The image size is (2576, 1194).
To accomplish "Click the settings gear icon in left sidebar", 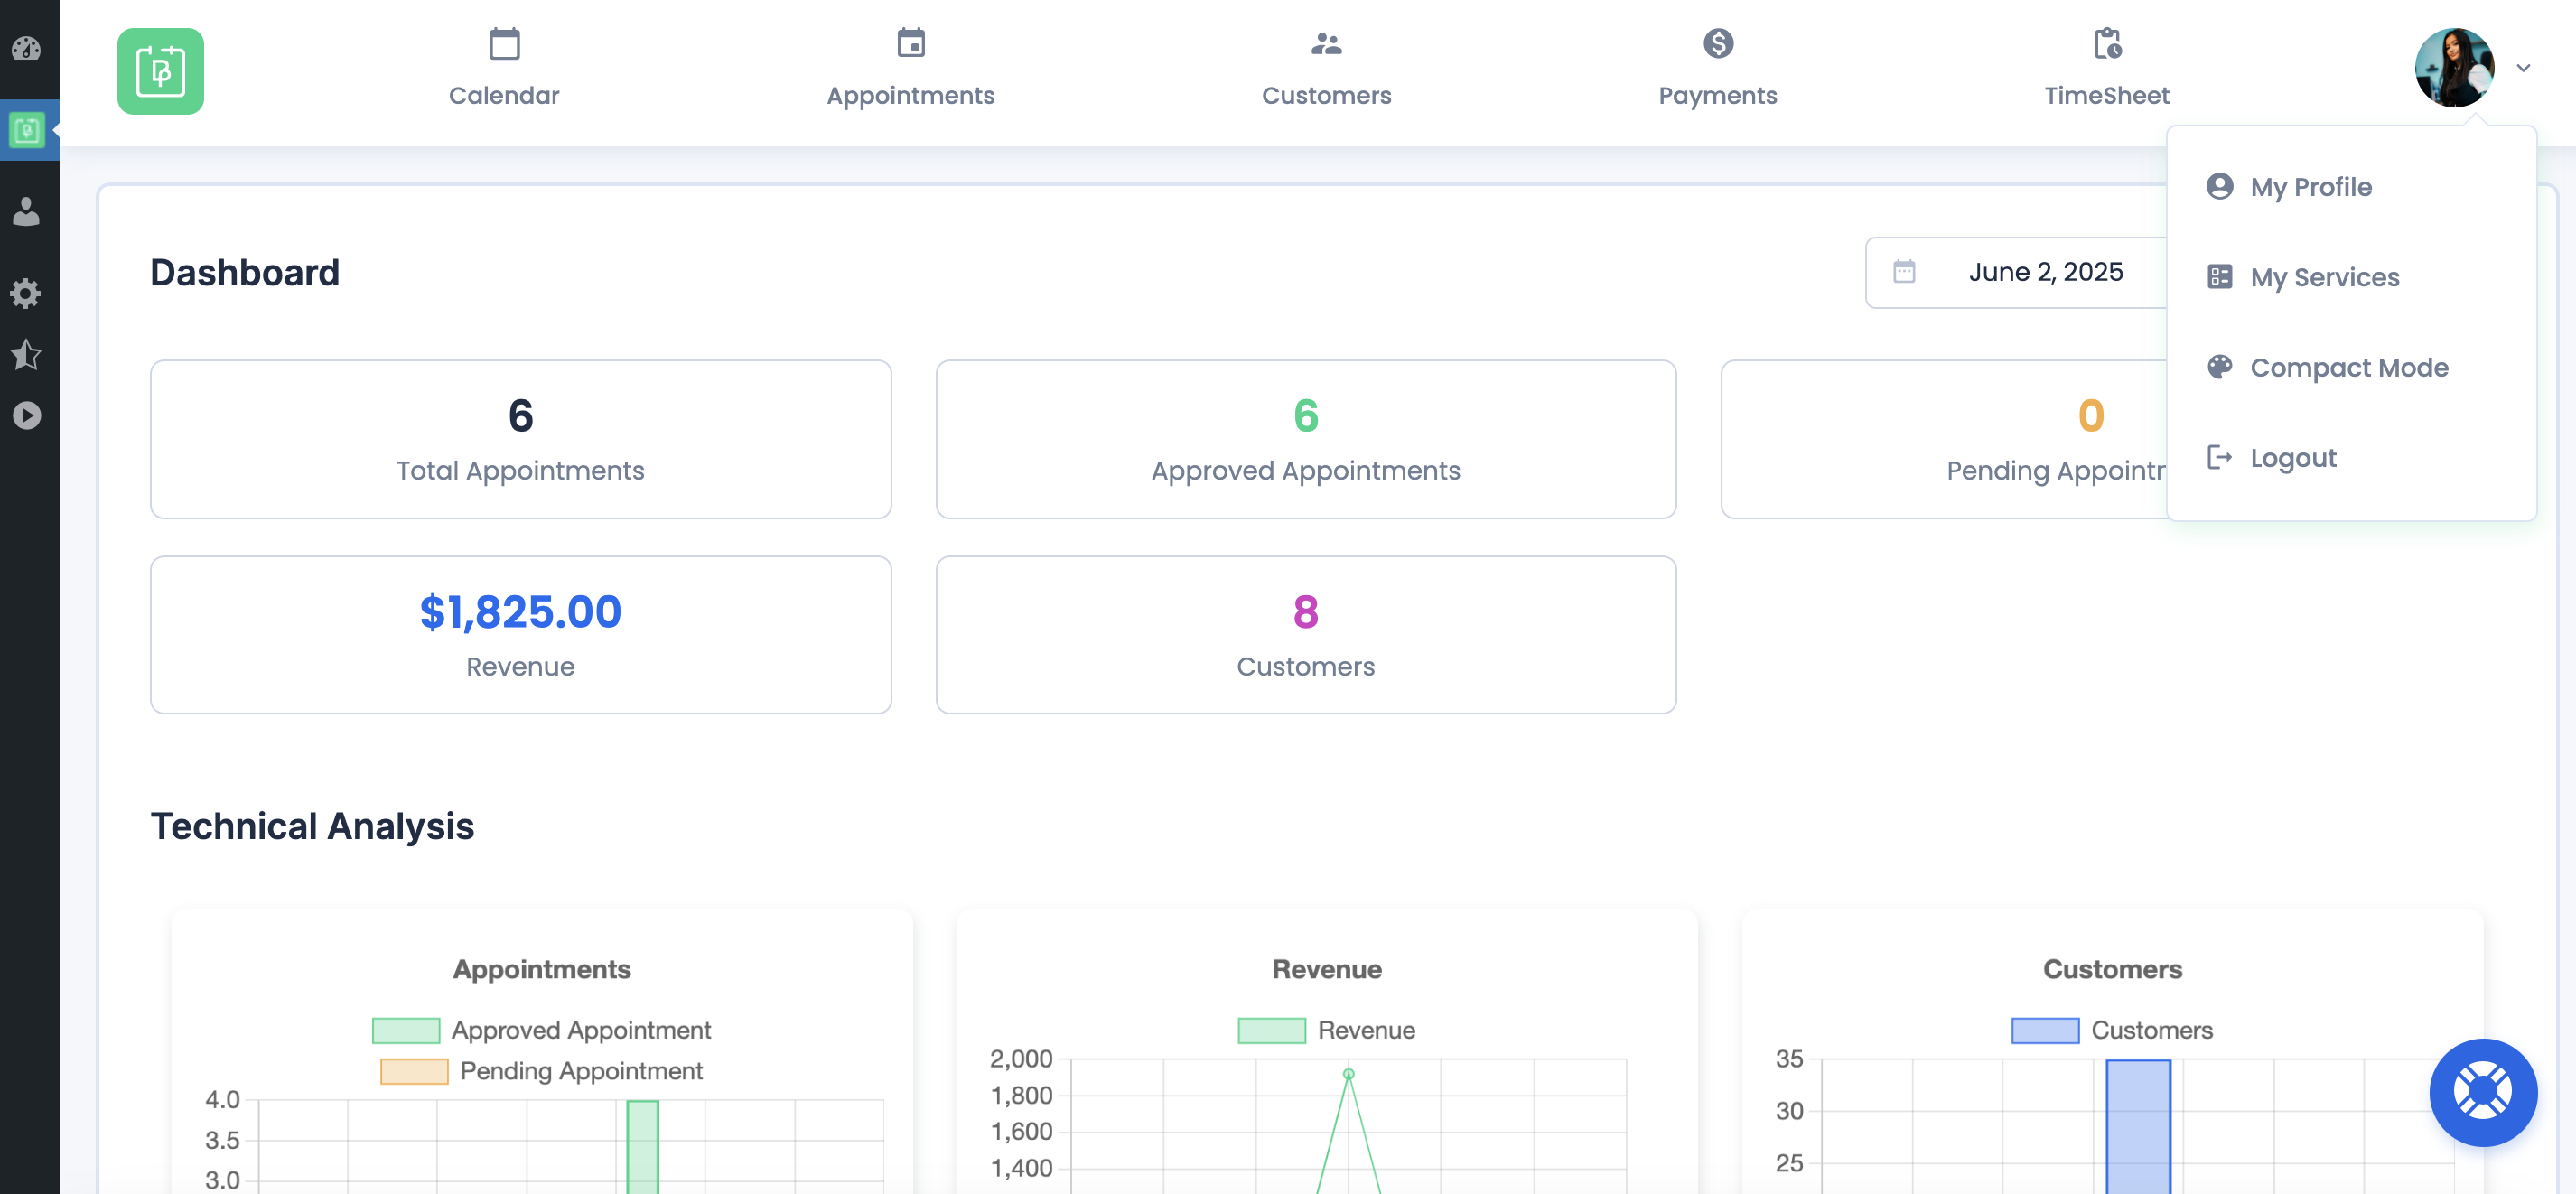I will (x=26, y=293).
